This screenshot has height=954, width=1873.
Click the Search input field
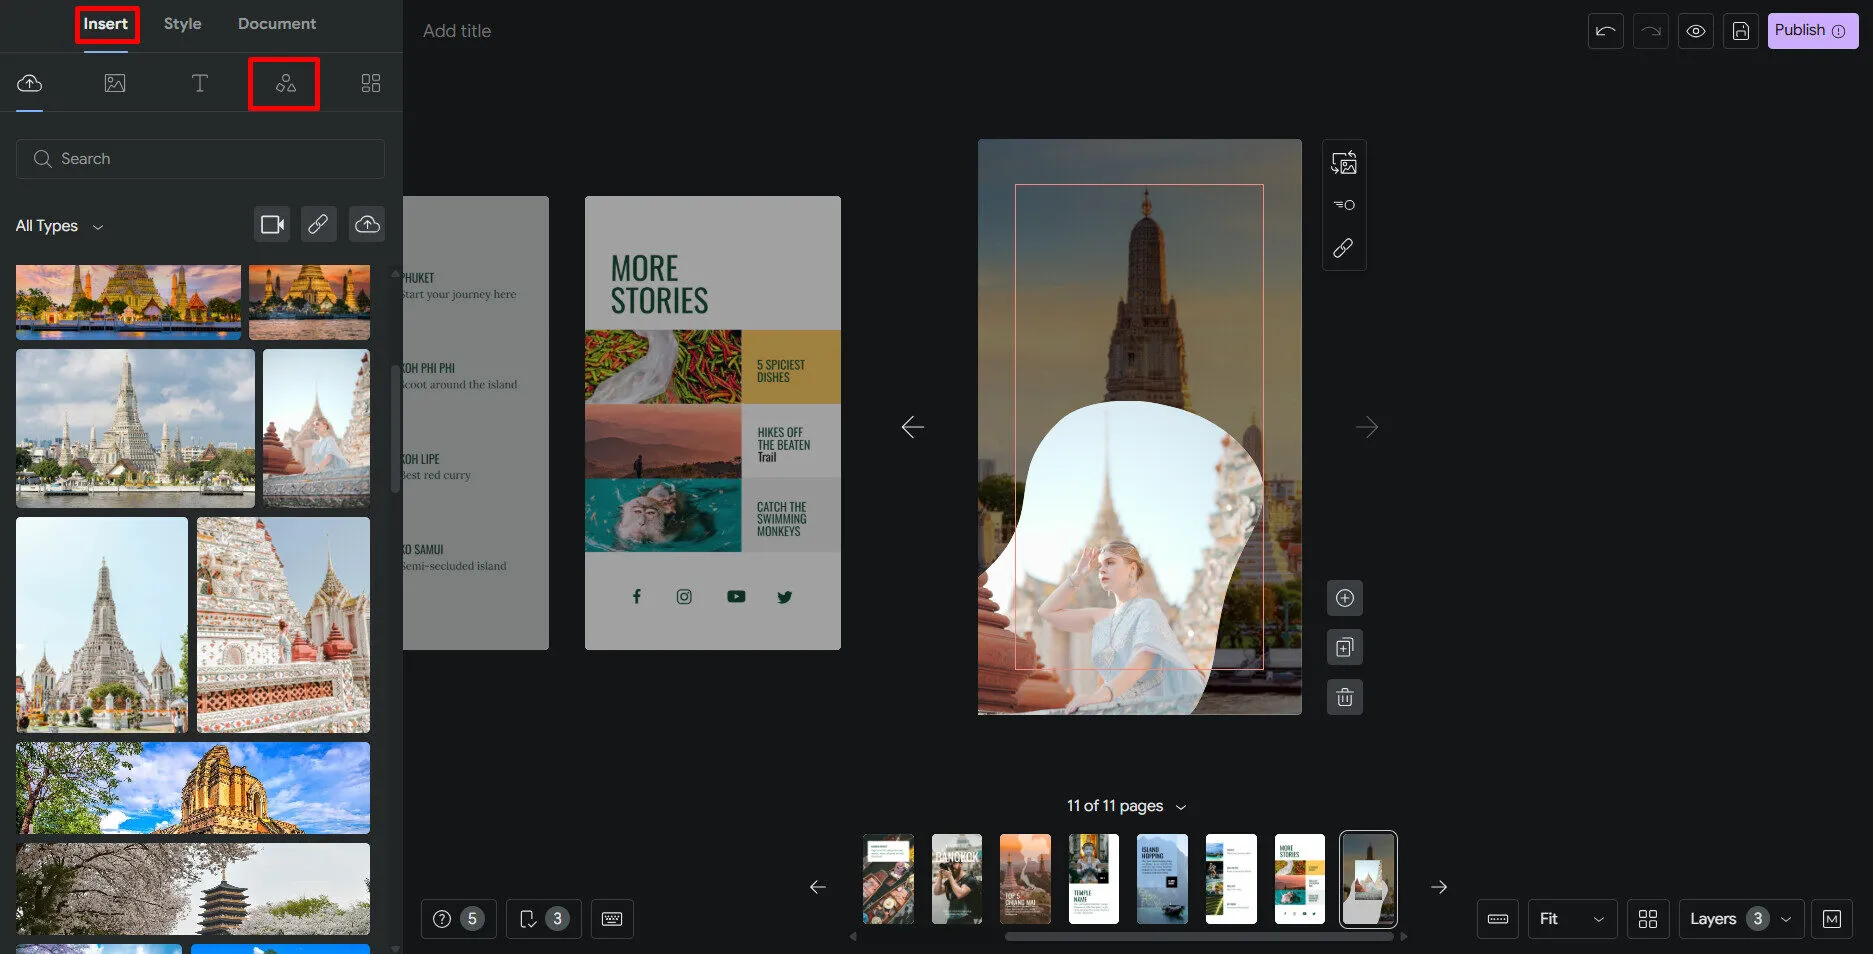[200, 159]
